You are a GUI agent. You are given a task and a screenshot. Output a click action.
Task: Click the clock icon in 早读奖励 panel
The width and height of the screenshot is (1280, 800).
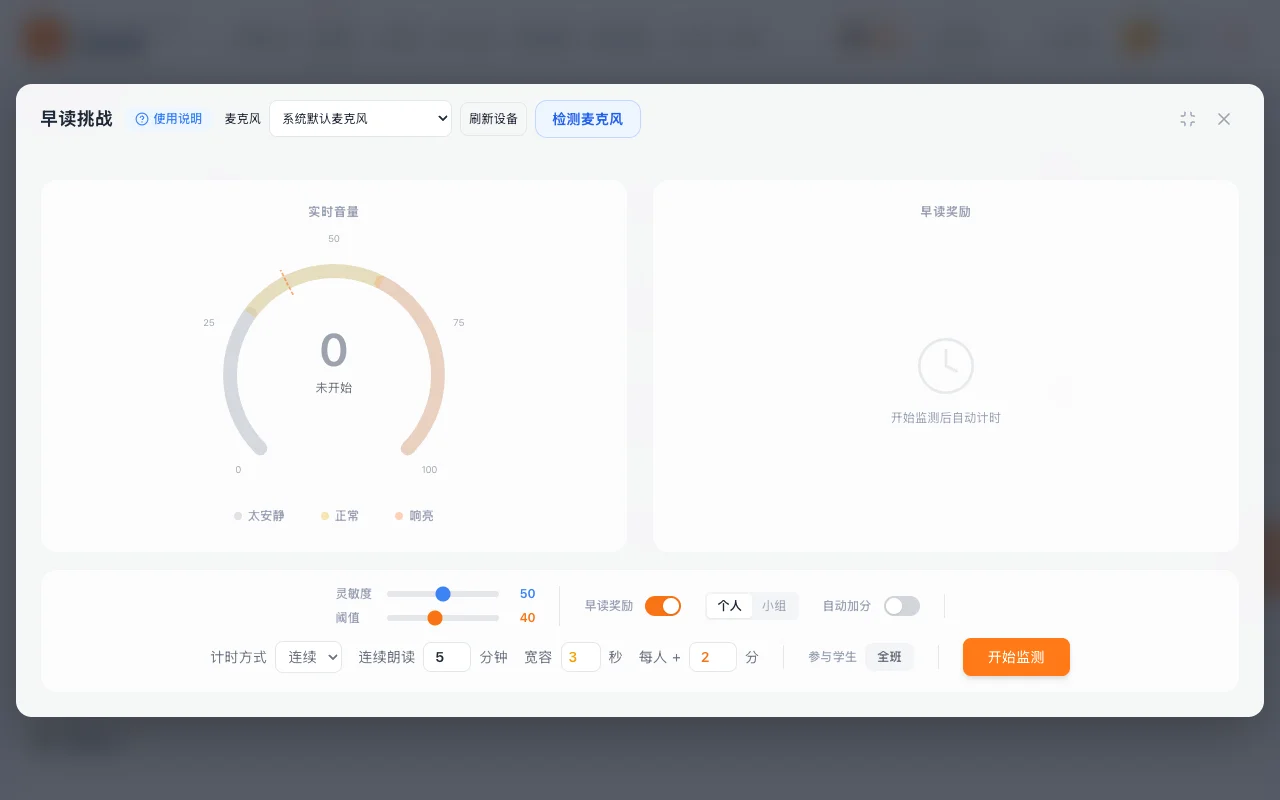[946, 366]
